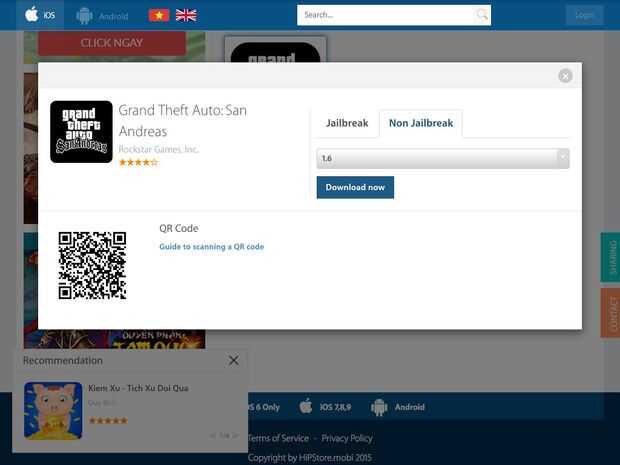Close the app download dialog
This screenshot has height=465, width=620.
[565, 76]
